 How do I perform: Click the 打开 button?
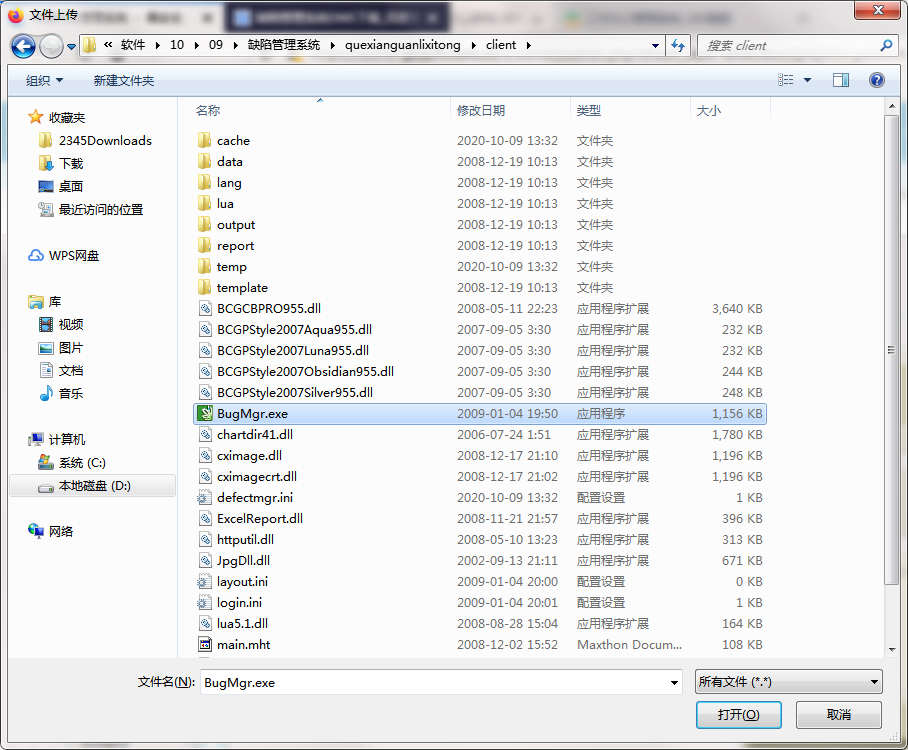739,715
